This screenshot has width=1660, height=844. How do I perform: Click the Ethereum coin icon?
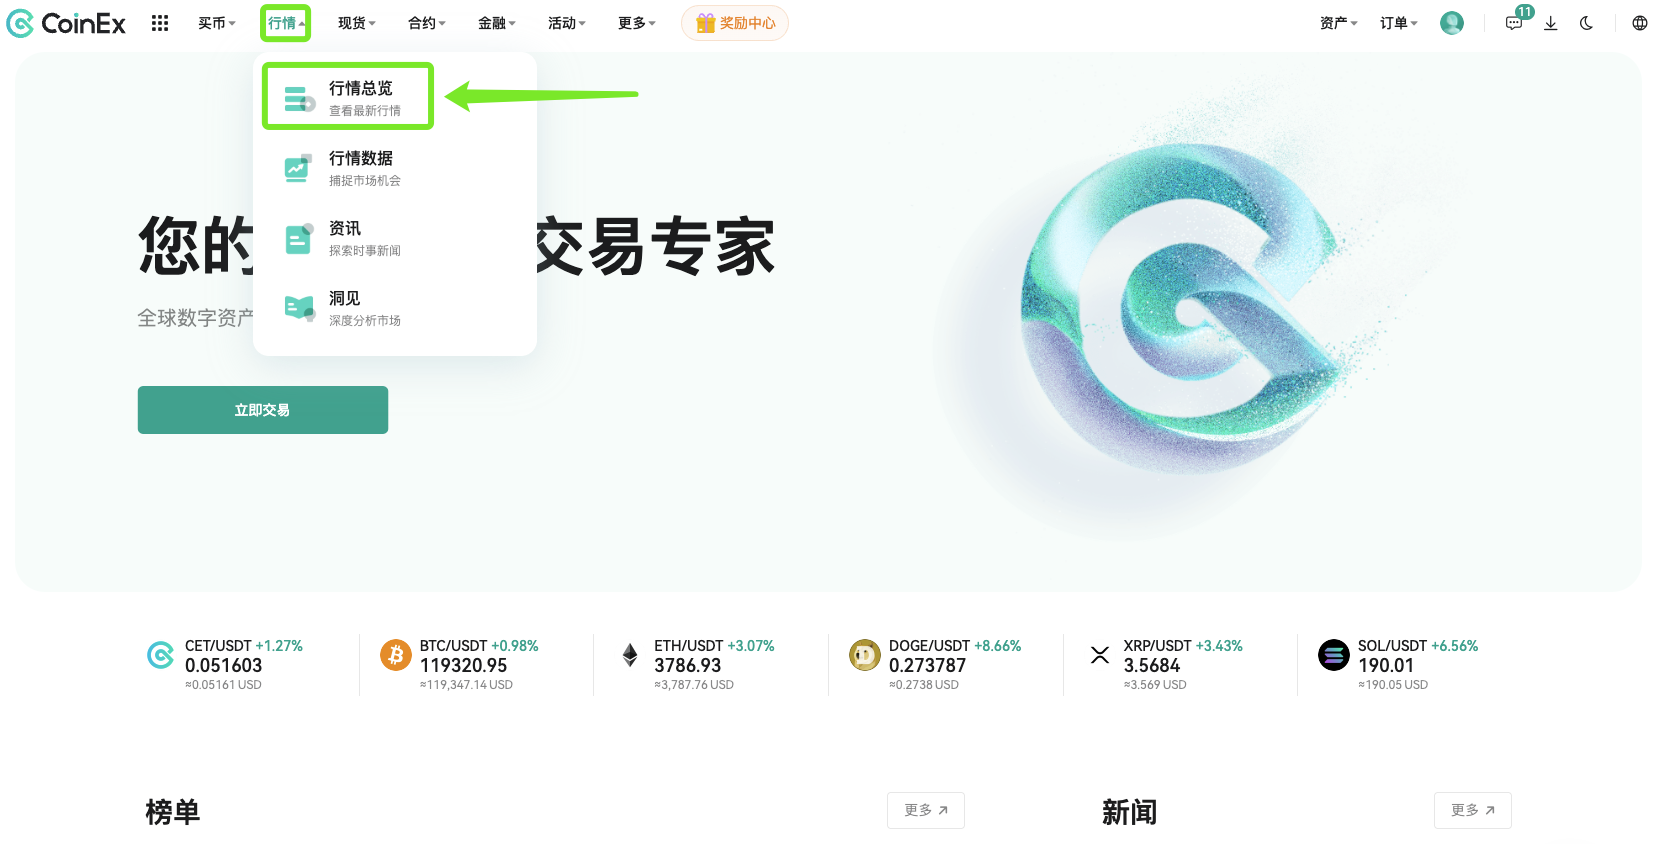pos(630,655)
